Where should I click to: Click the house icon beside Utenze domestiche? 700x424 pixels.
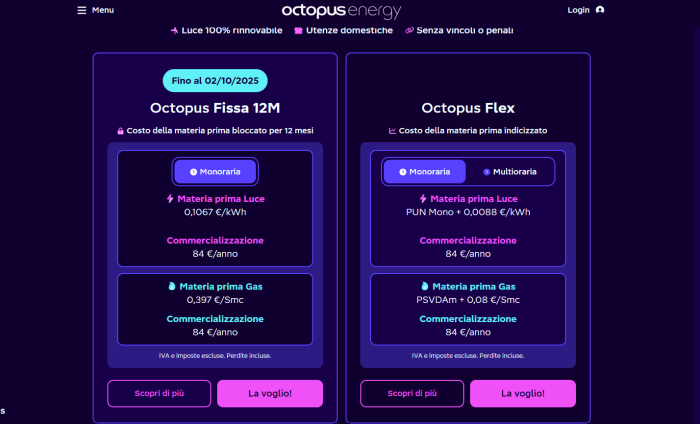[298, 31]
